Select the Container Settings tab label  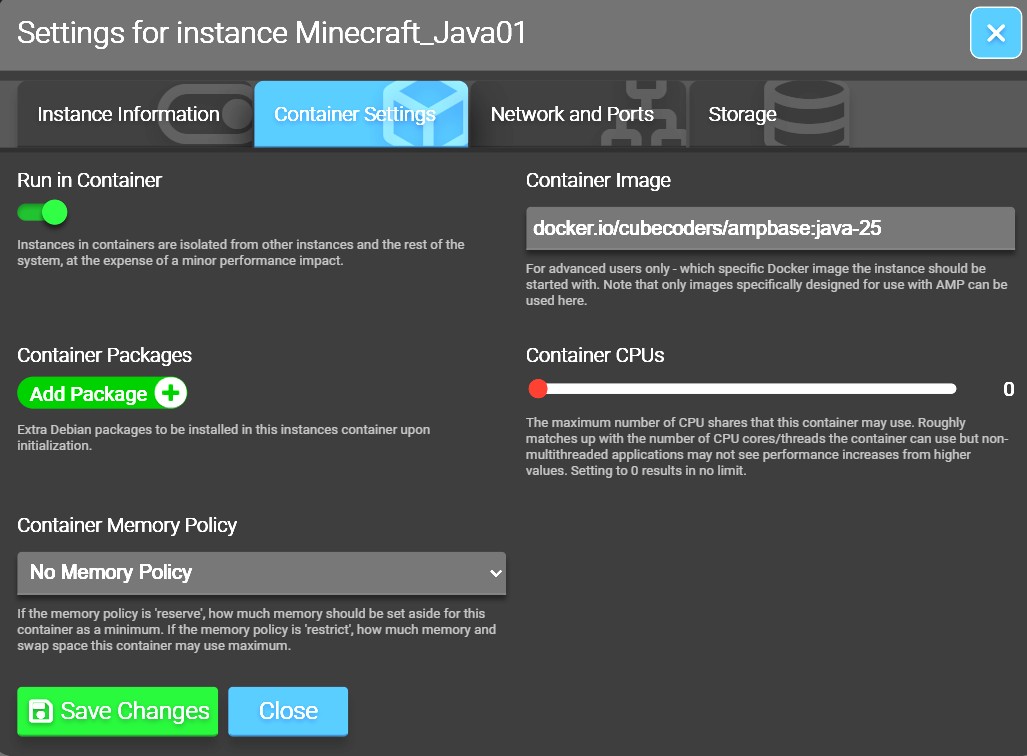tap(354, 114)
